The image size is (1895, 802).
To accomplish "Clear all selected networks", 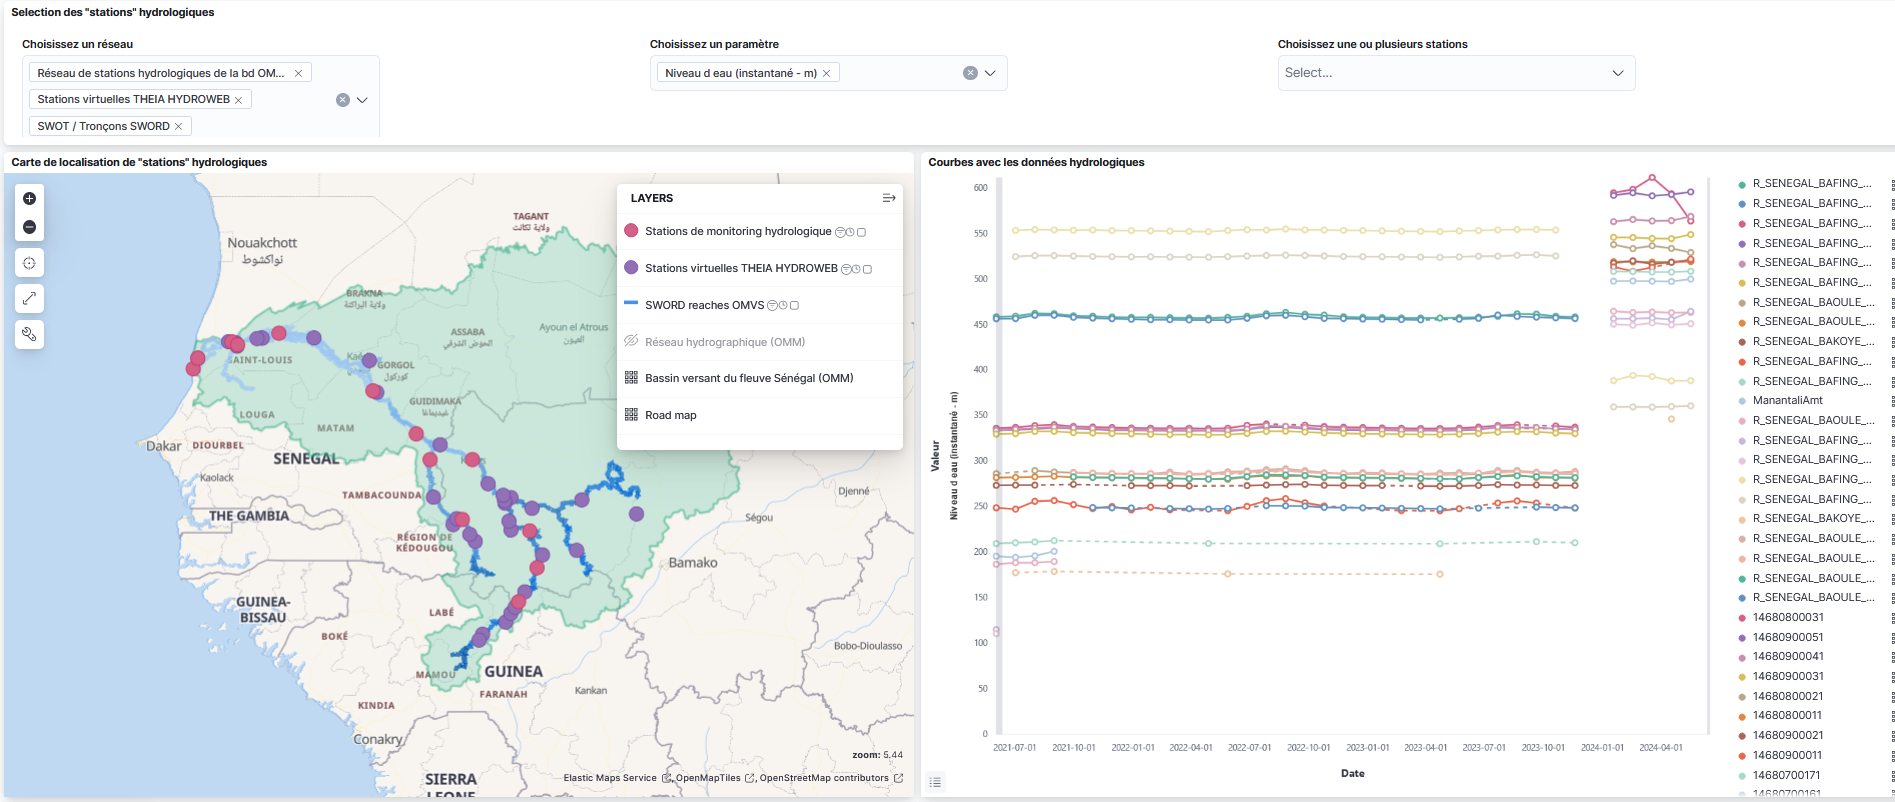I will coord(342,100).
